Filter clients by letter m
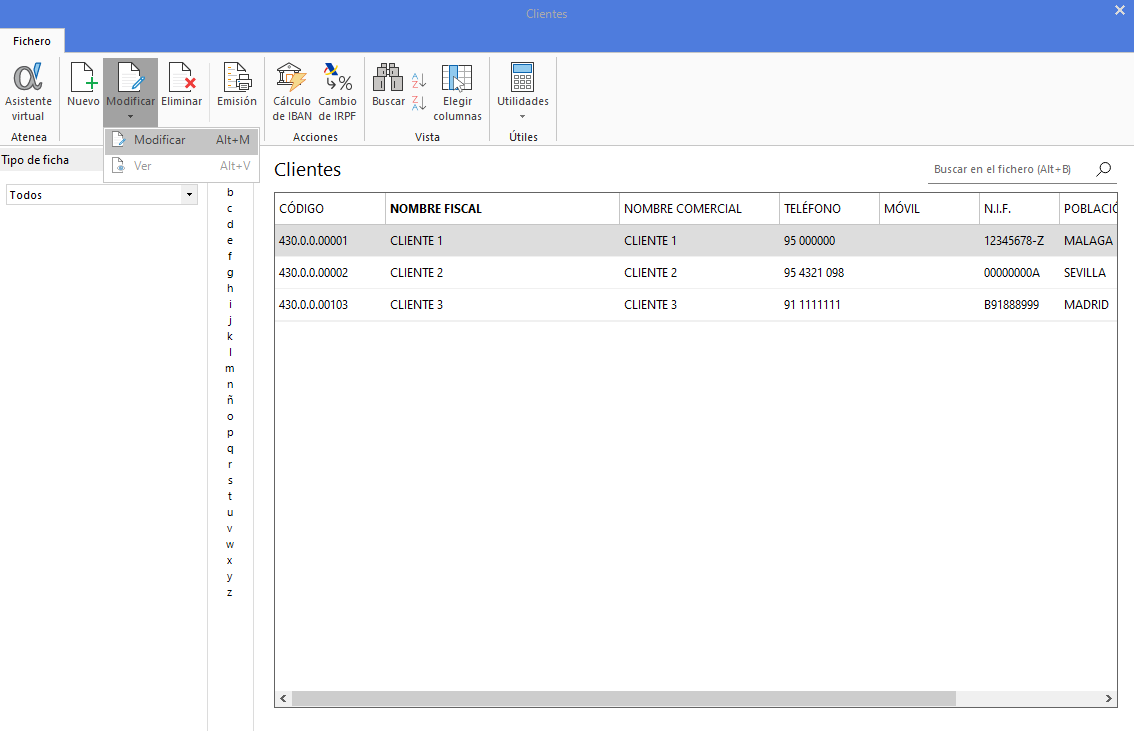1134x731 pixels. pos(230,368)
